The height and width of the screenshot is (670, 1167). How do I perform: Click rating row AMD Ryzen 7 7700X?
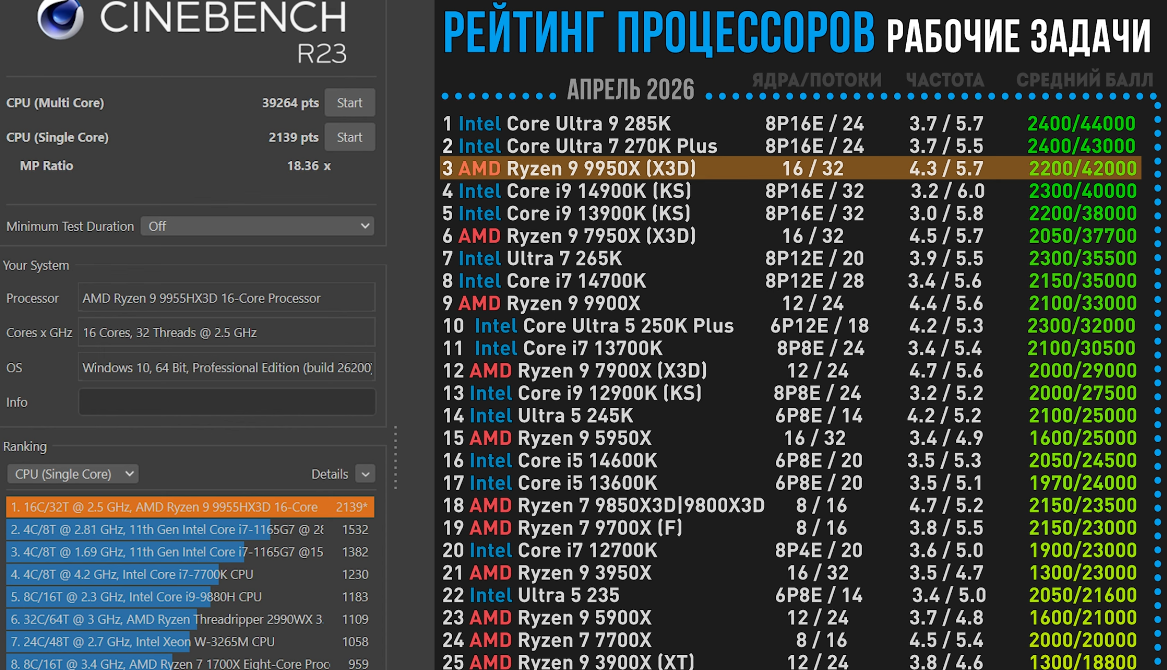tap(790, 639)
